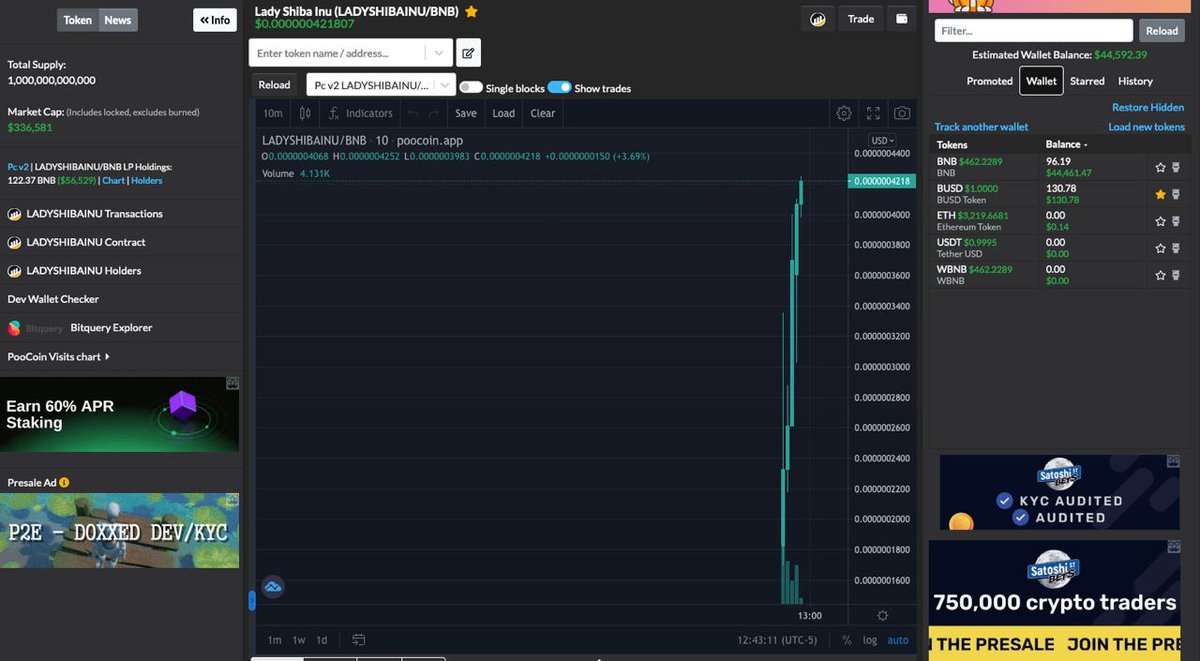
Task: Open the candlestick chart style selector
Action: pos(306,113)
